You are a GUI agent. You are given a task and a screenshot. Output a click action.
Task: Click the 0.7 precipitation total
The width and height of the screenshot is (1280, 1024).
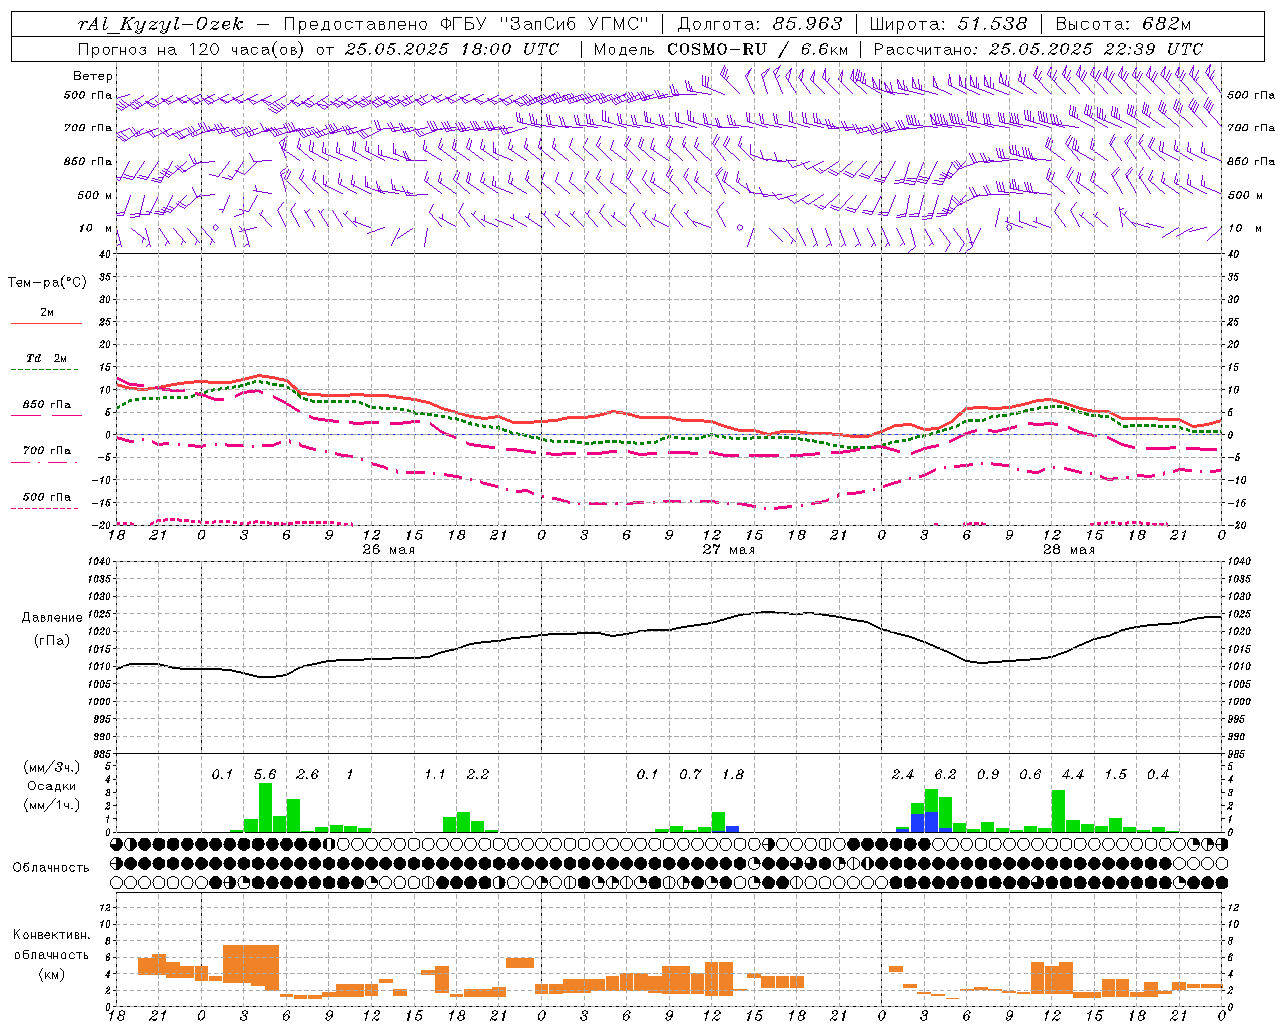pos(691,774)
